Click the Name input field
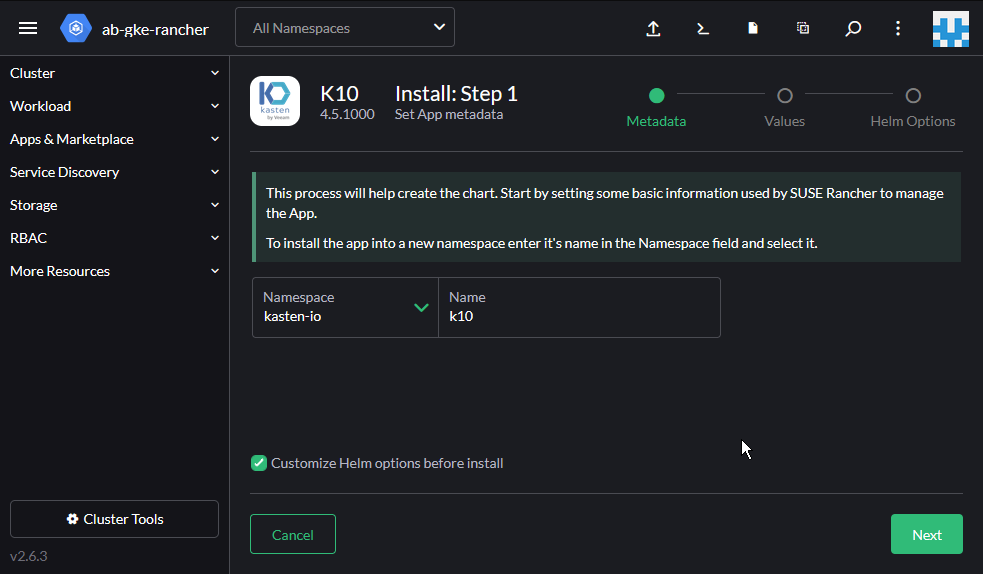Viewport: 983px width, 574px height. (579, 316)
